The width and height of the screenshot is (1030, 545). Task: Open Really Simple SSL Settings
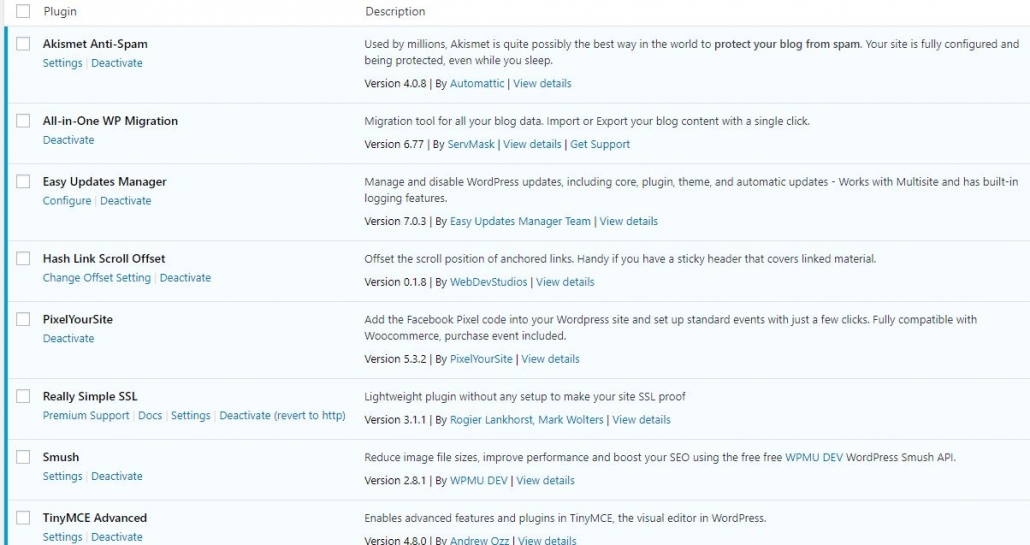(x=190, y=416)
